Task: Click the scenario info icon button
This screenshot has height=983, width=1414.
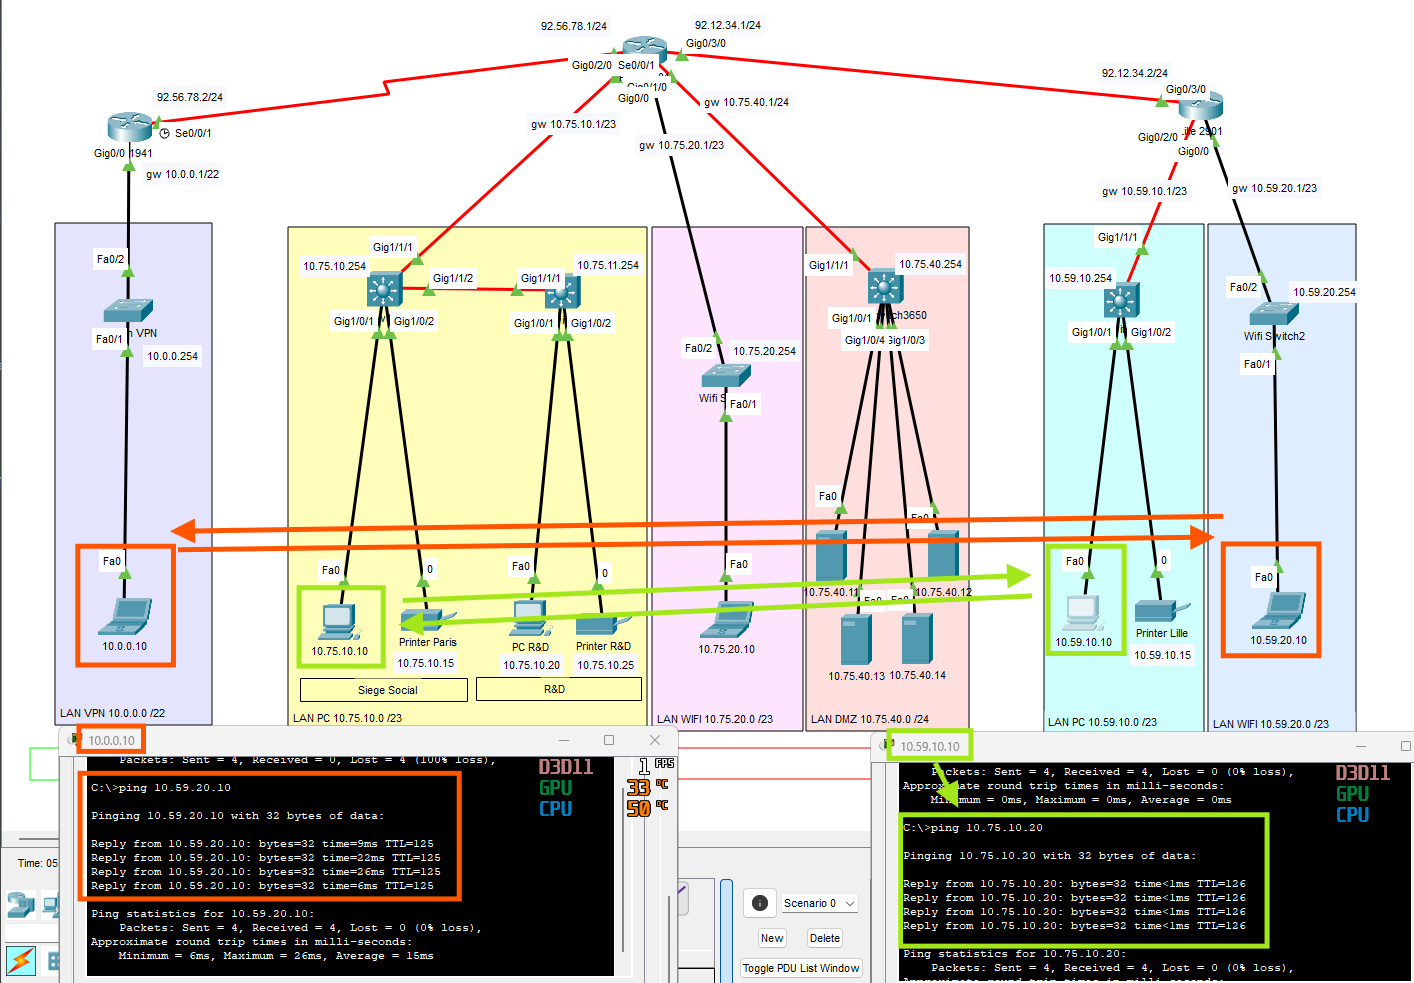Action: tap(760, 903)
